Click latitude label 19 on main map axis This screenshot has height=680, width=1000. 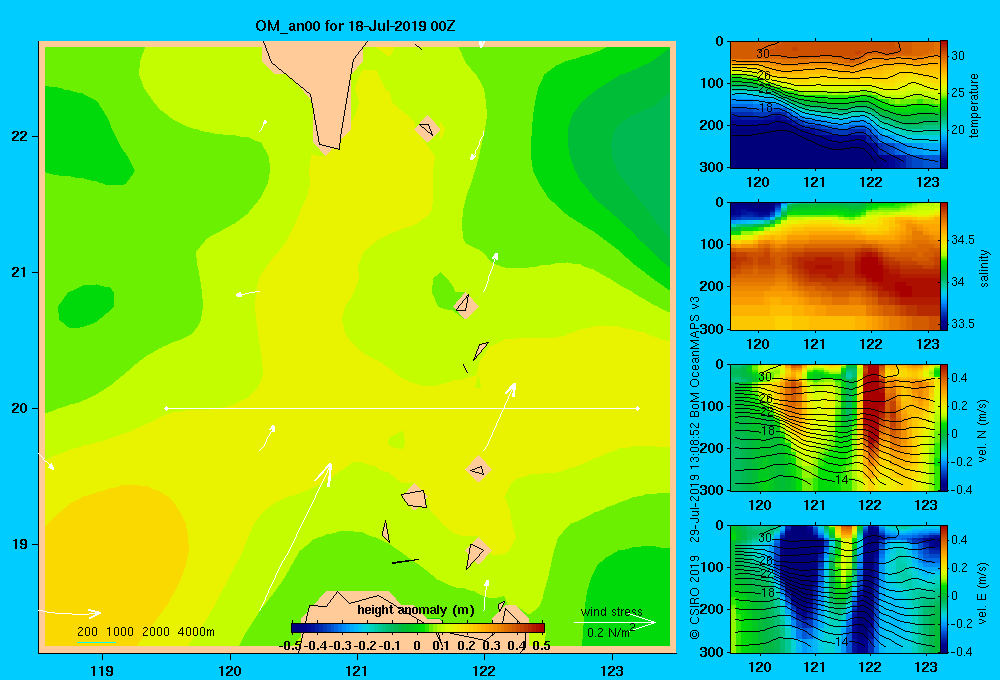pyautogui.click(x=19, y=544)
